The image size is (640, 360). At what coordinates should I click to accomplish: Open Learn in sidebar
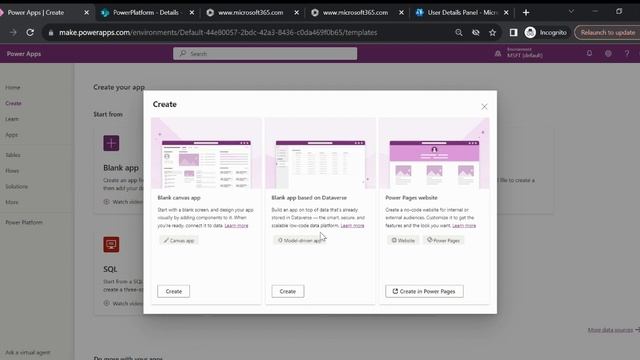(12, 119)
